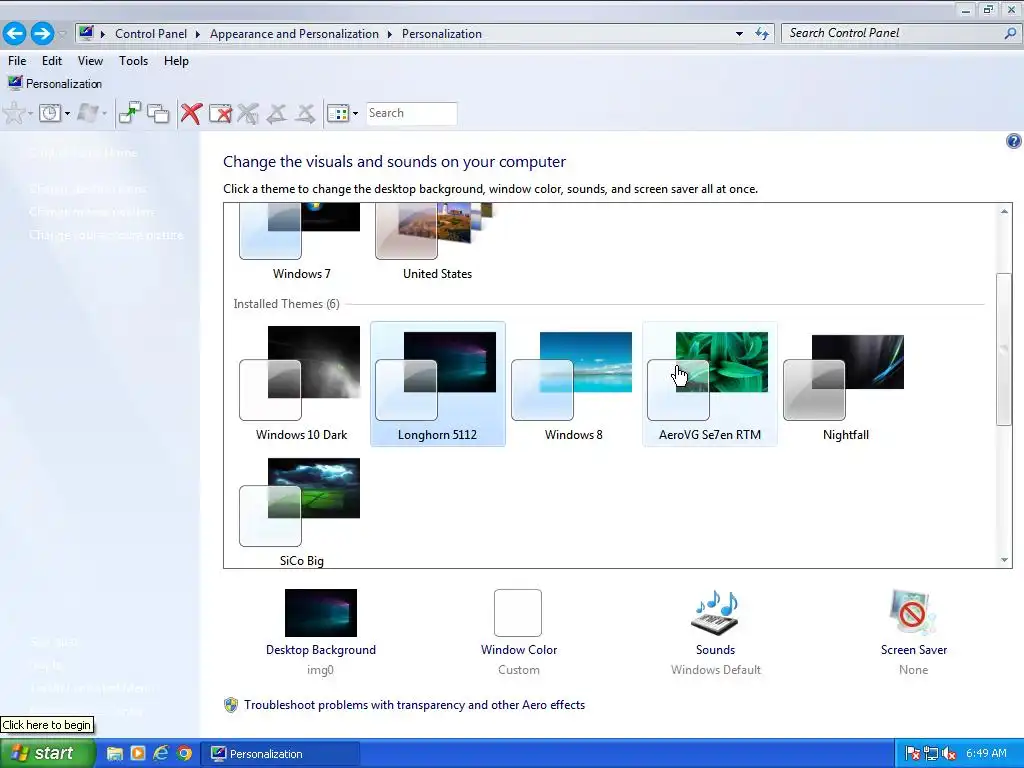
Task: Click the greyed folder flag toolbar icon
Action: [87, 113]
